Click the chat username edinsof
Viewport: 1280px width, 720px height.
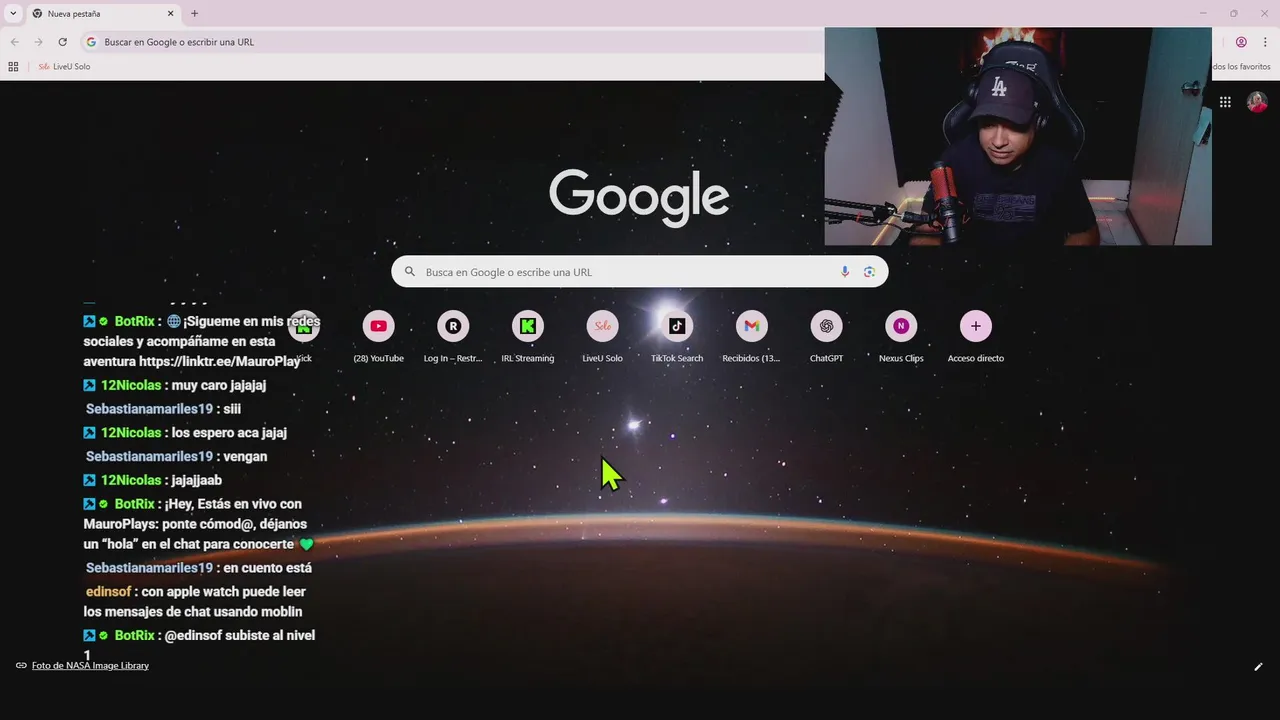(110, 592)
